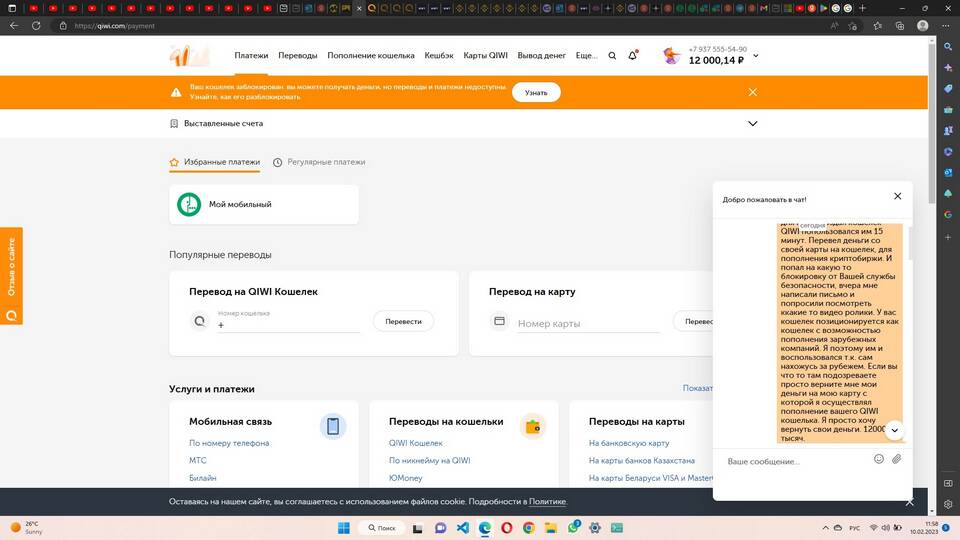Click the taskbar Поиск search box
This screenshot has height=540, width=960.
pos(382,528)
